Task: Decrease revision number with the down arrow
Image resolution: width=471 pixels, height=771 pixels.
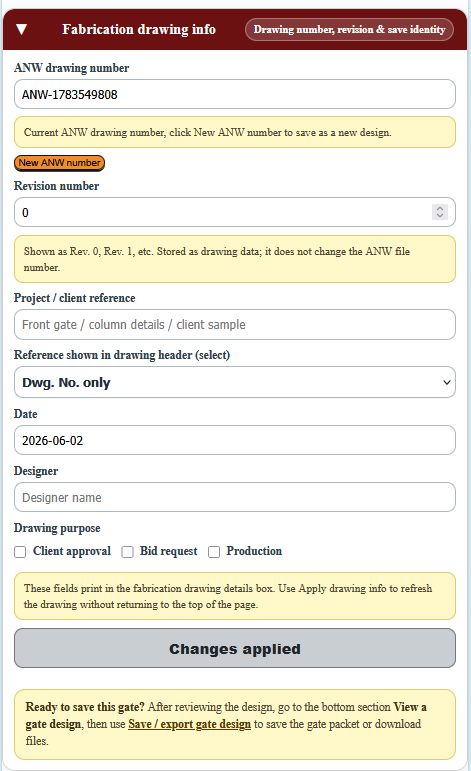Action: click(440, 216)
